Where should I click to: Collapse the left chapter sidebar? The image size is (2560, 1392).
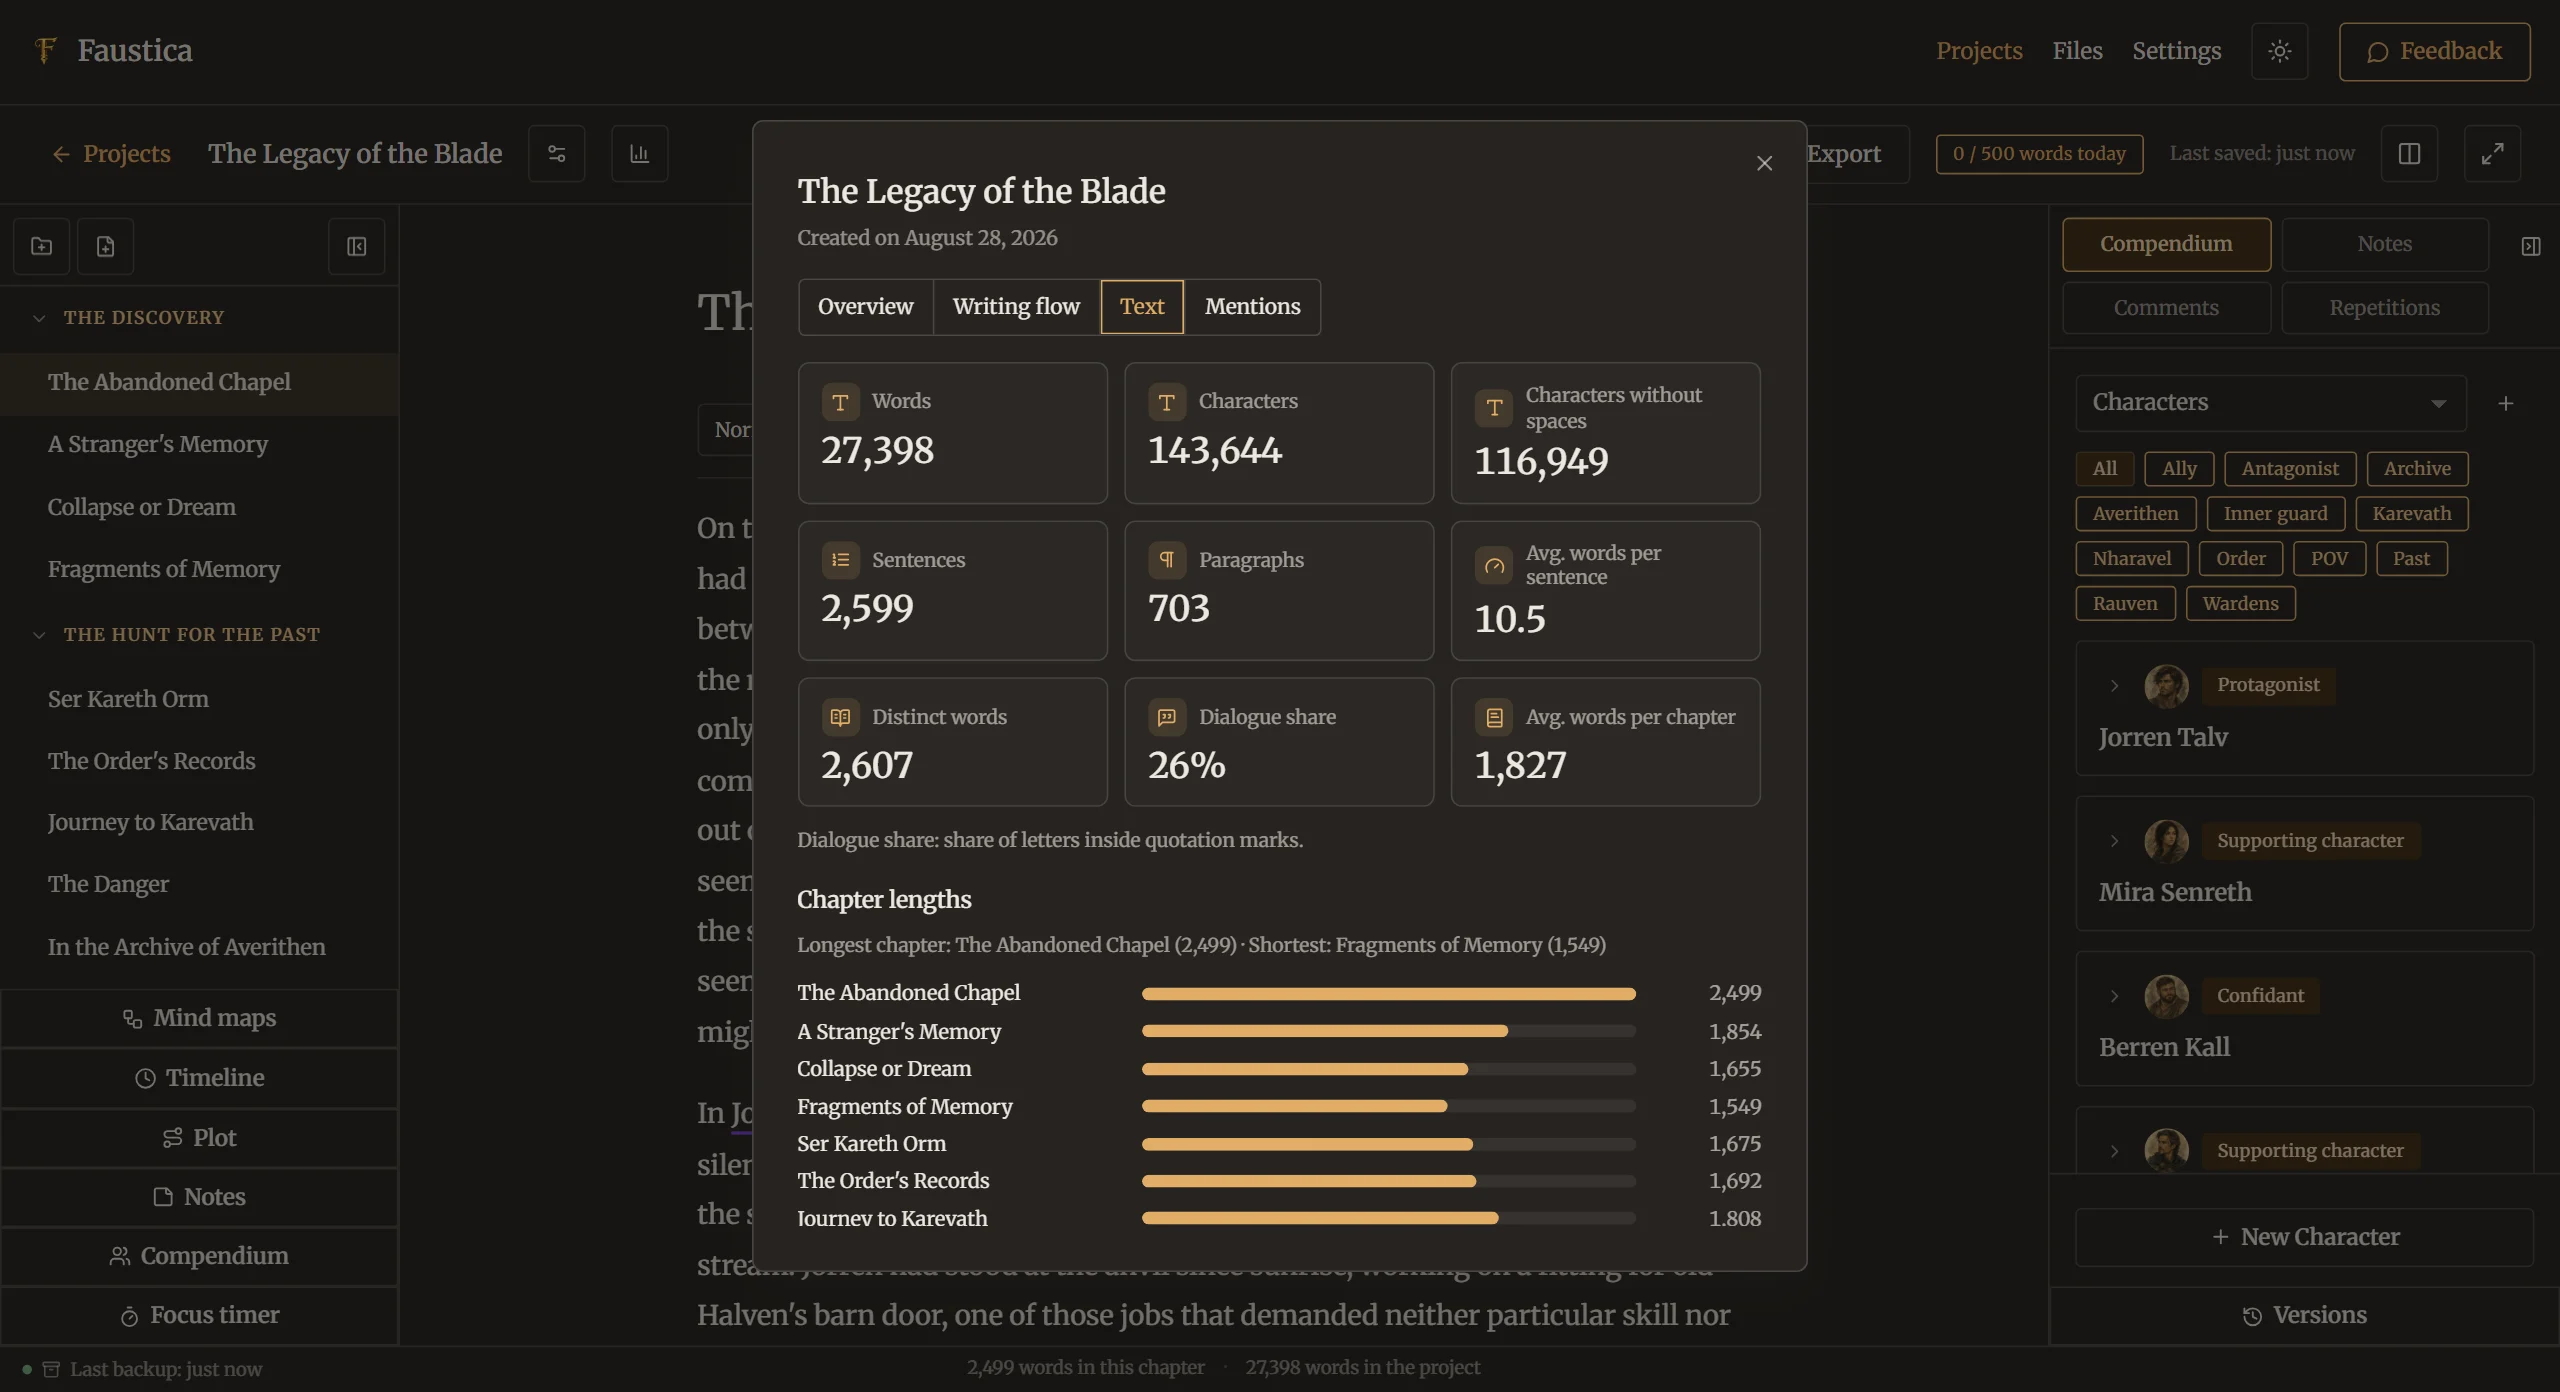(357, 246)
